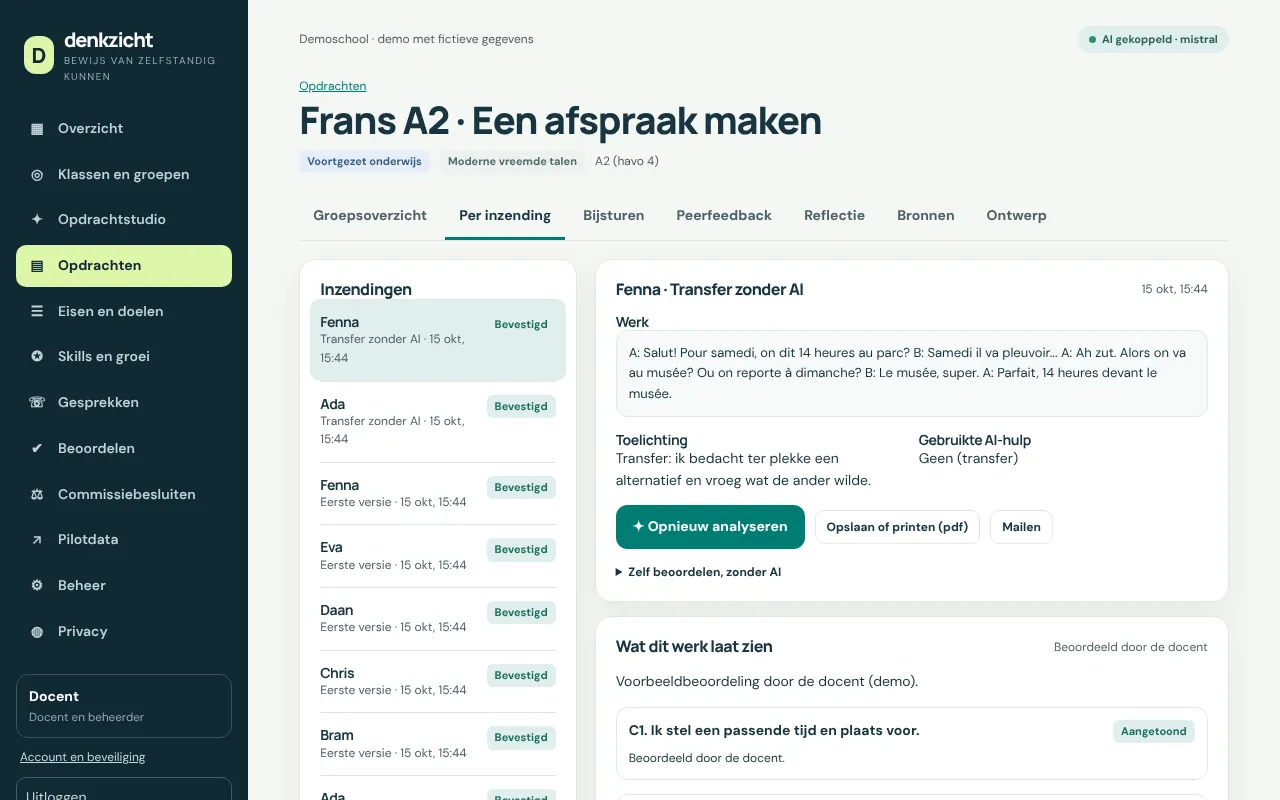
Task: Open the Reflectie tab
Action: pos(834,215)
